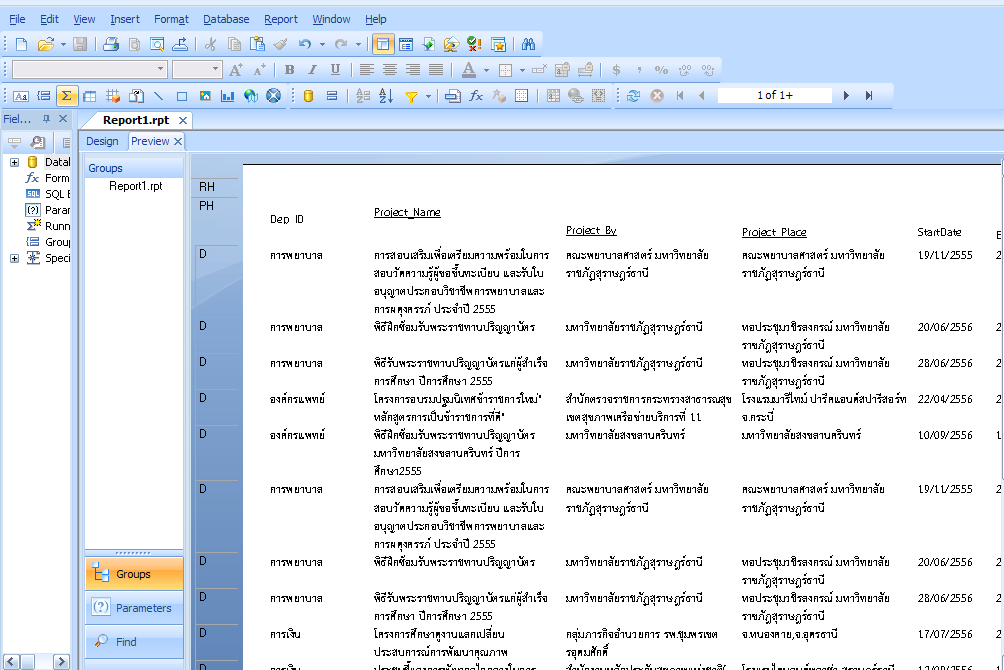Open undo history dropdown arrow
1004x670 pixels.
point(322,44)
